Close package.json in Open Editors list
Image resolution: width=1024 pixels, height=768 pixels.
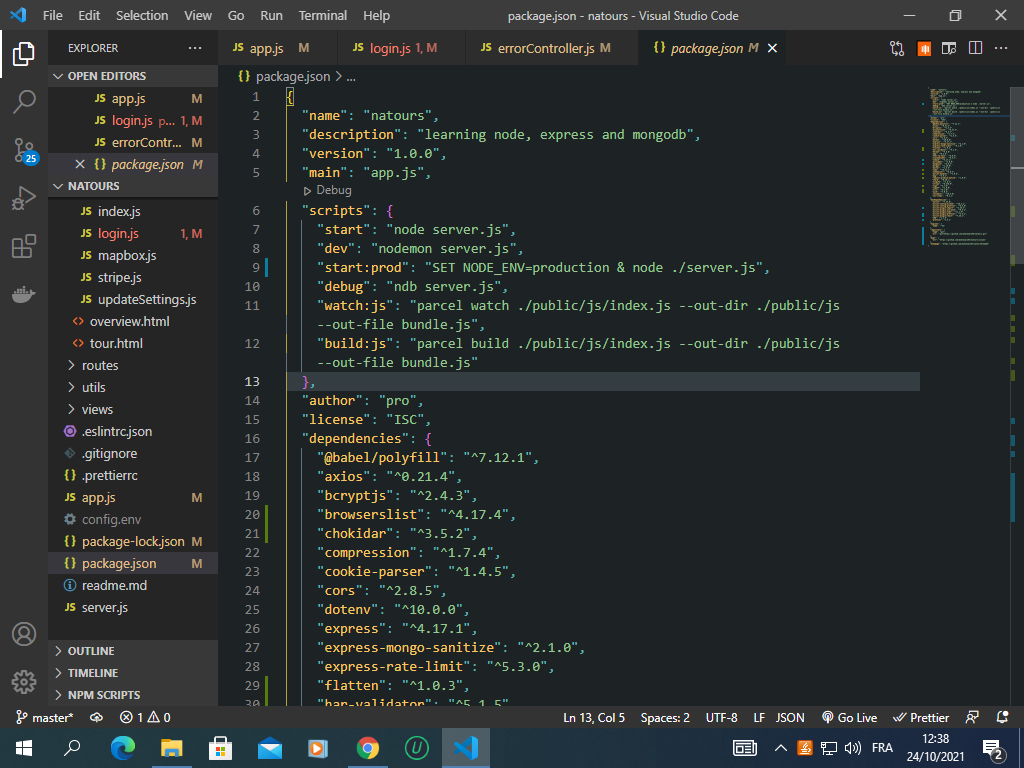click(80, 165)
